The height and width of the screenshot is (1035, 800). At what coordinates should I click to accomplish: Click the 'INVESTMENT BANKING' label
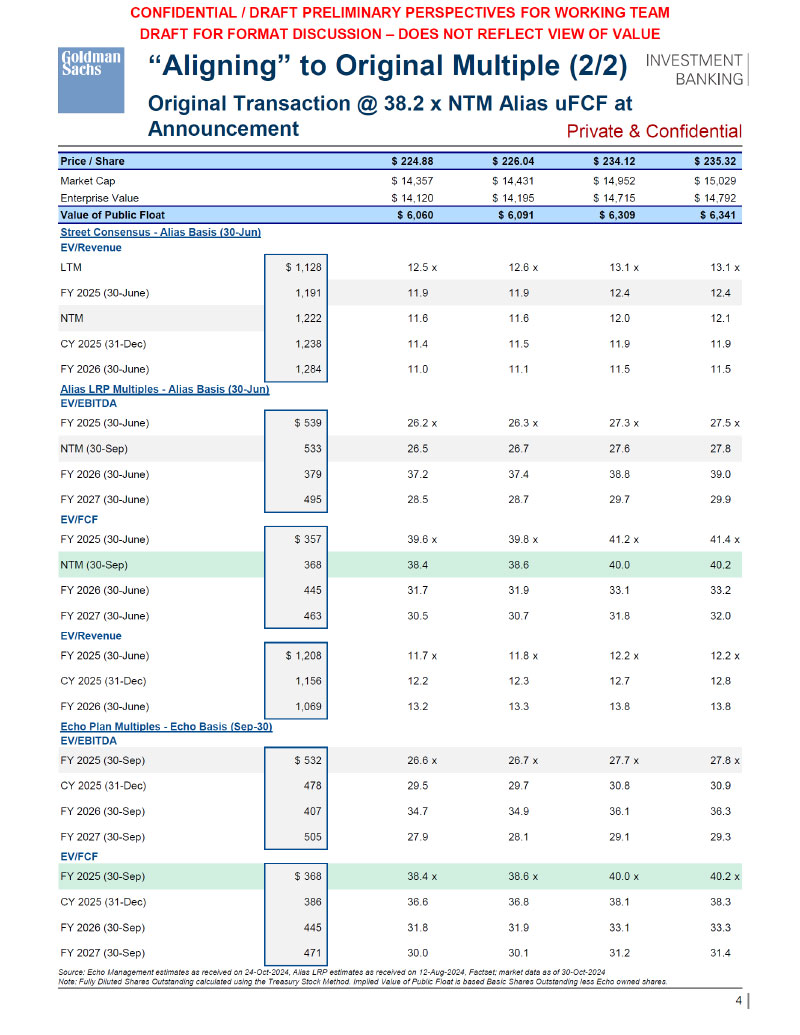(694, 69)
